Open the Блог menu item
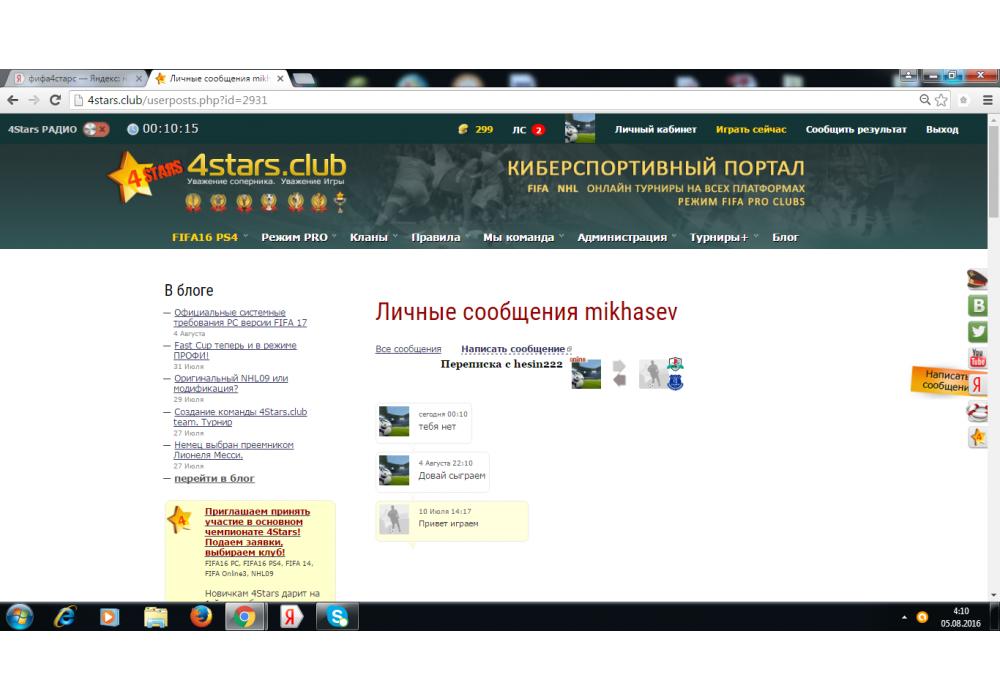The image size is (1000, 700). pyautogui.click(x=785, y=237)
